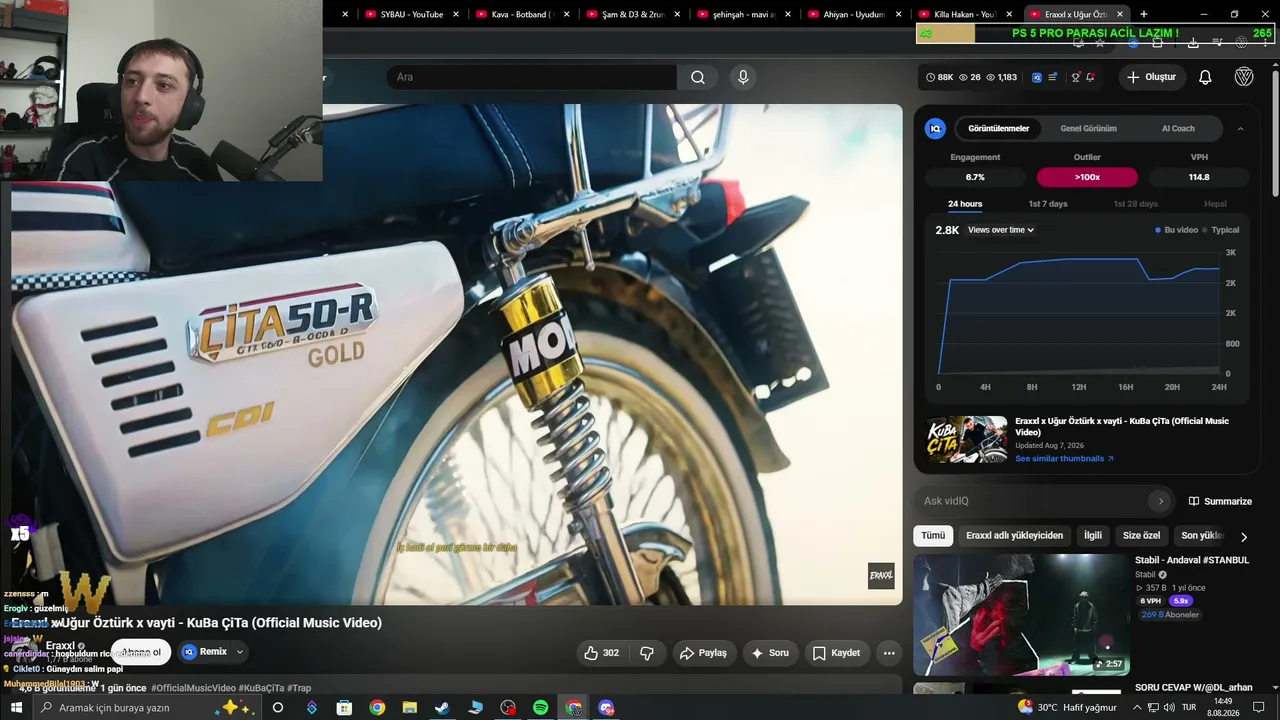Open the account avatar menu
The image size is (1280, 720).
click(x=1244, y=77)
